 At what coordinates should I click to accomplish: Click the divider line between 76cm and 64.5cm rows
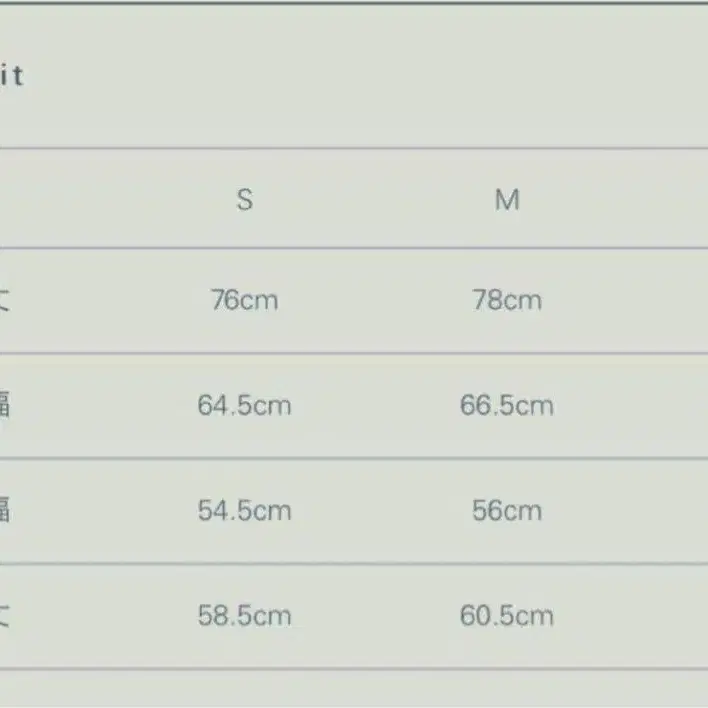354,353
